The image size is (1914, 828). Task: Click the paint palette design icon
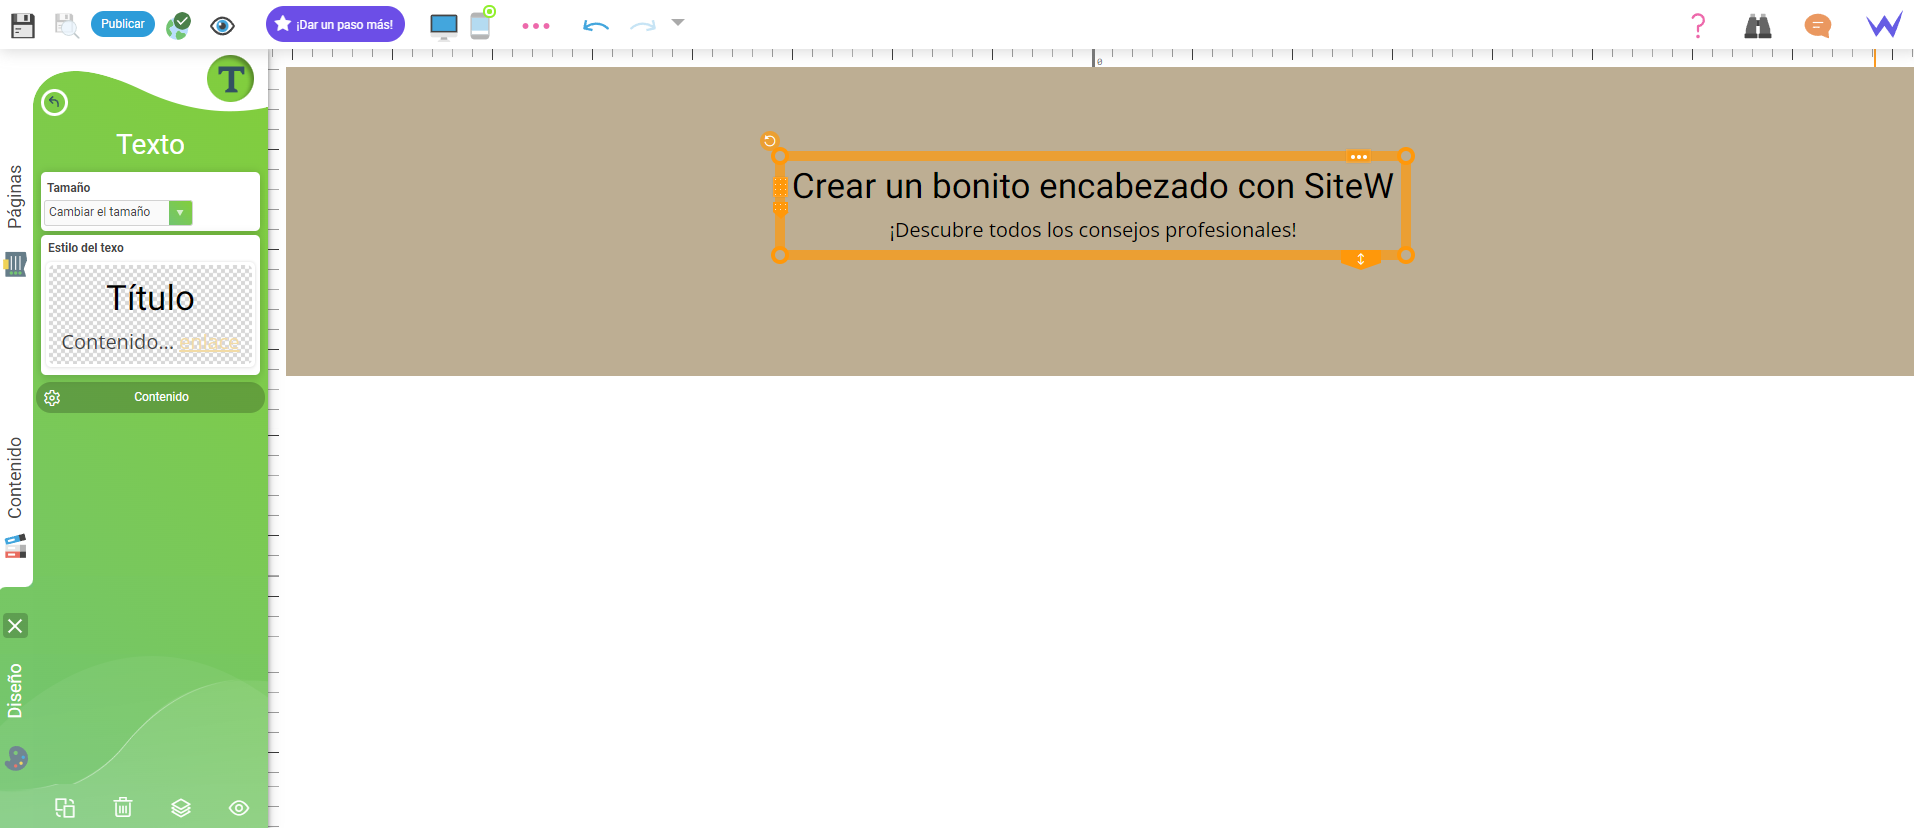click(16, 758)
